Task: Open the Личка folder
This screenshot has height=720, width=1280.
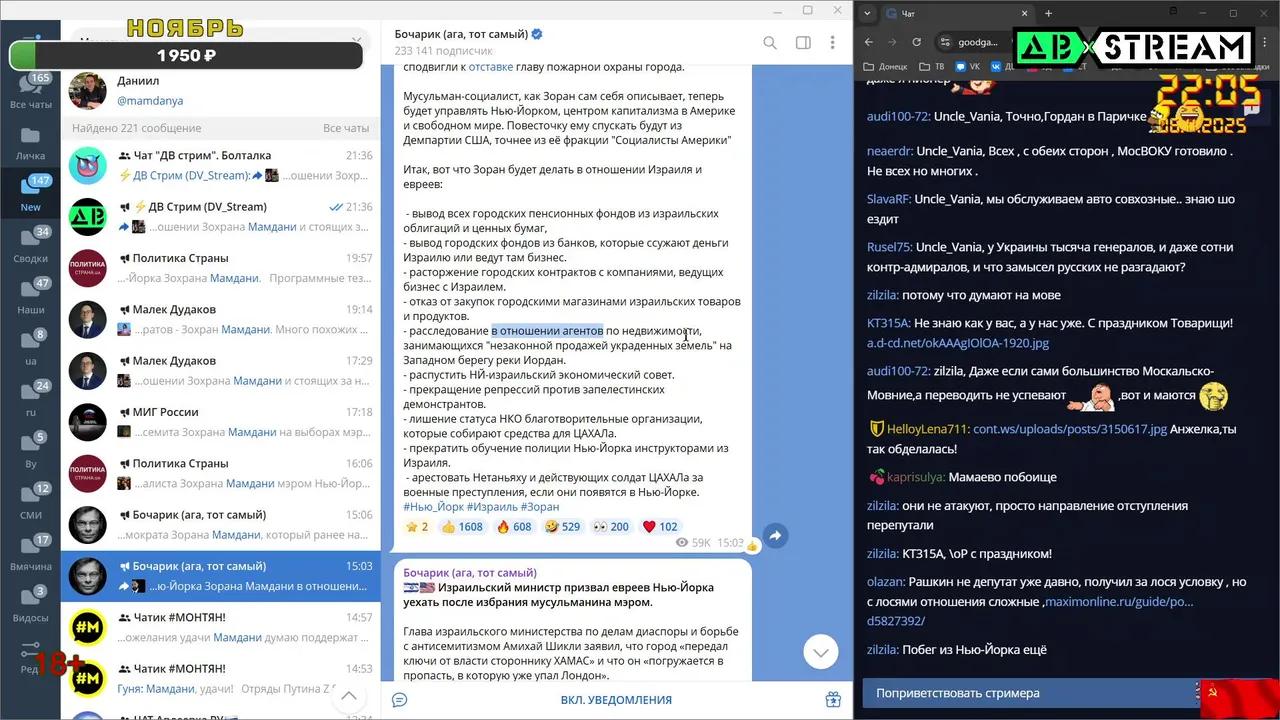Action: coord(30,144)
